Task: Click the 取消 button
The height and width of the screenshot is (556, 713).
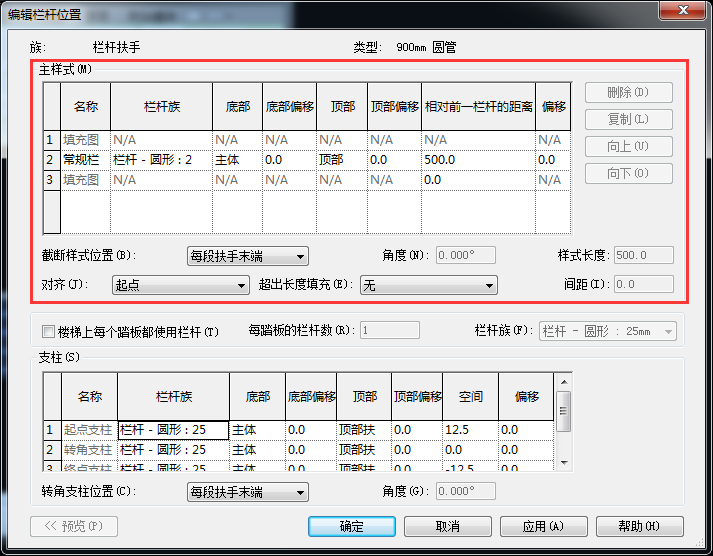Action: (x=447, y=526)
